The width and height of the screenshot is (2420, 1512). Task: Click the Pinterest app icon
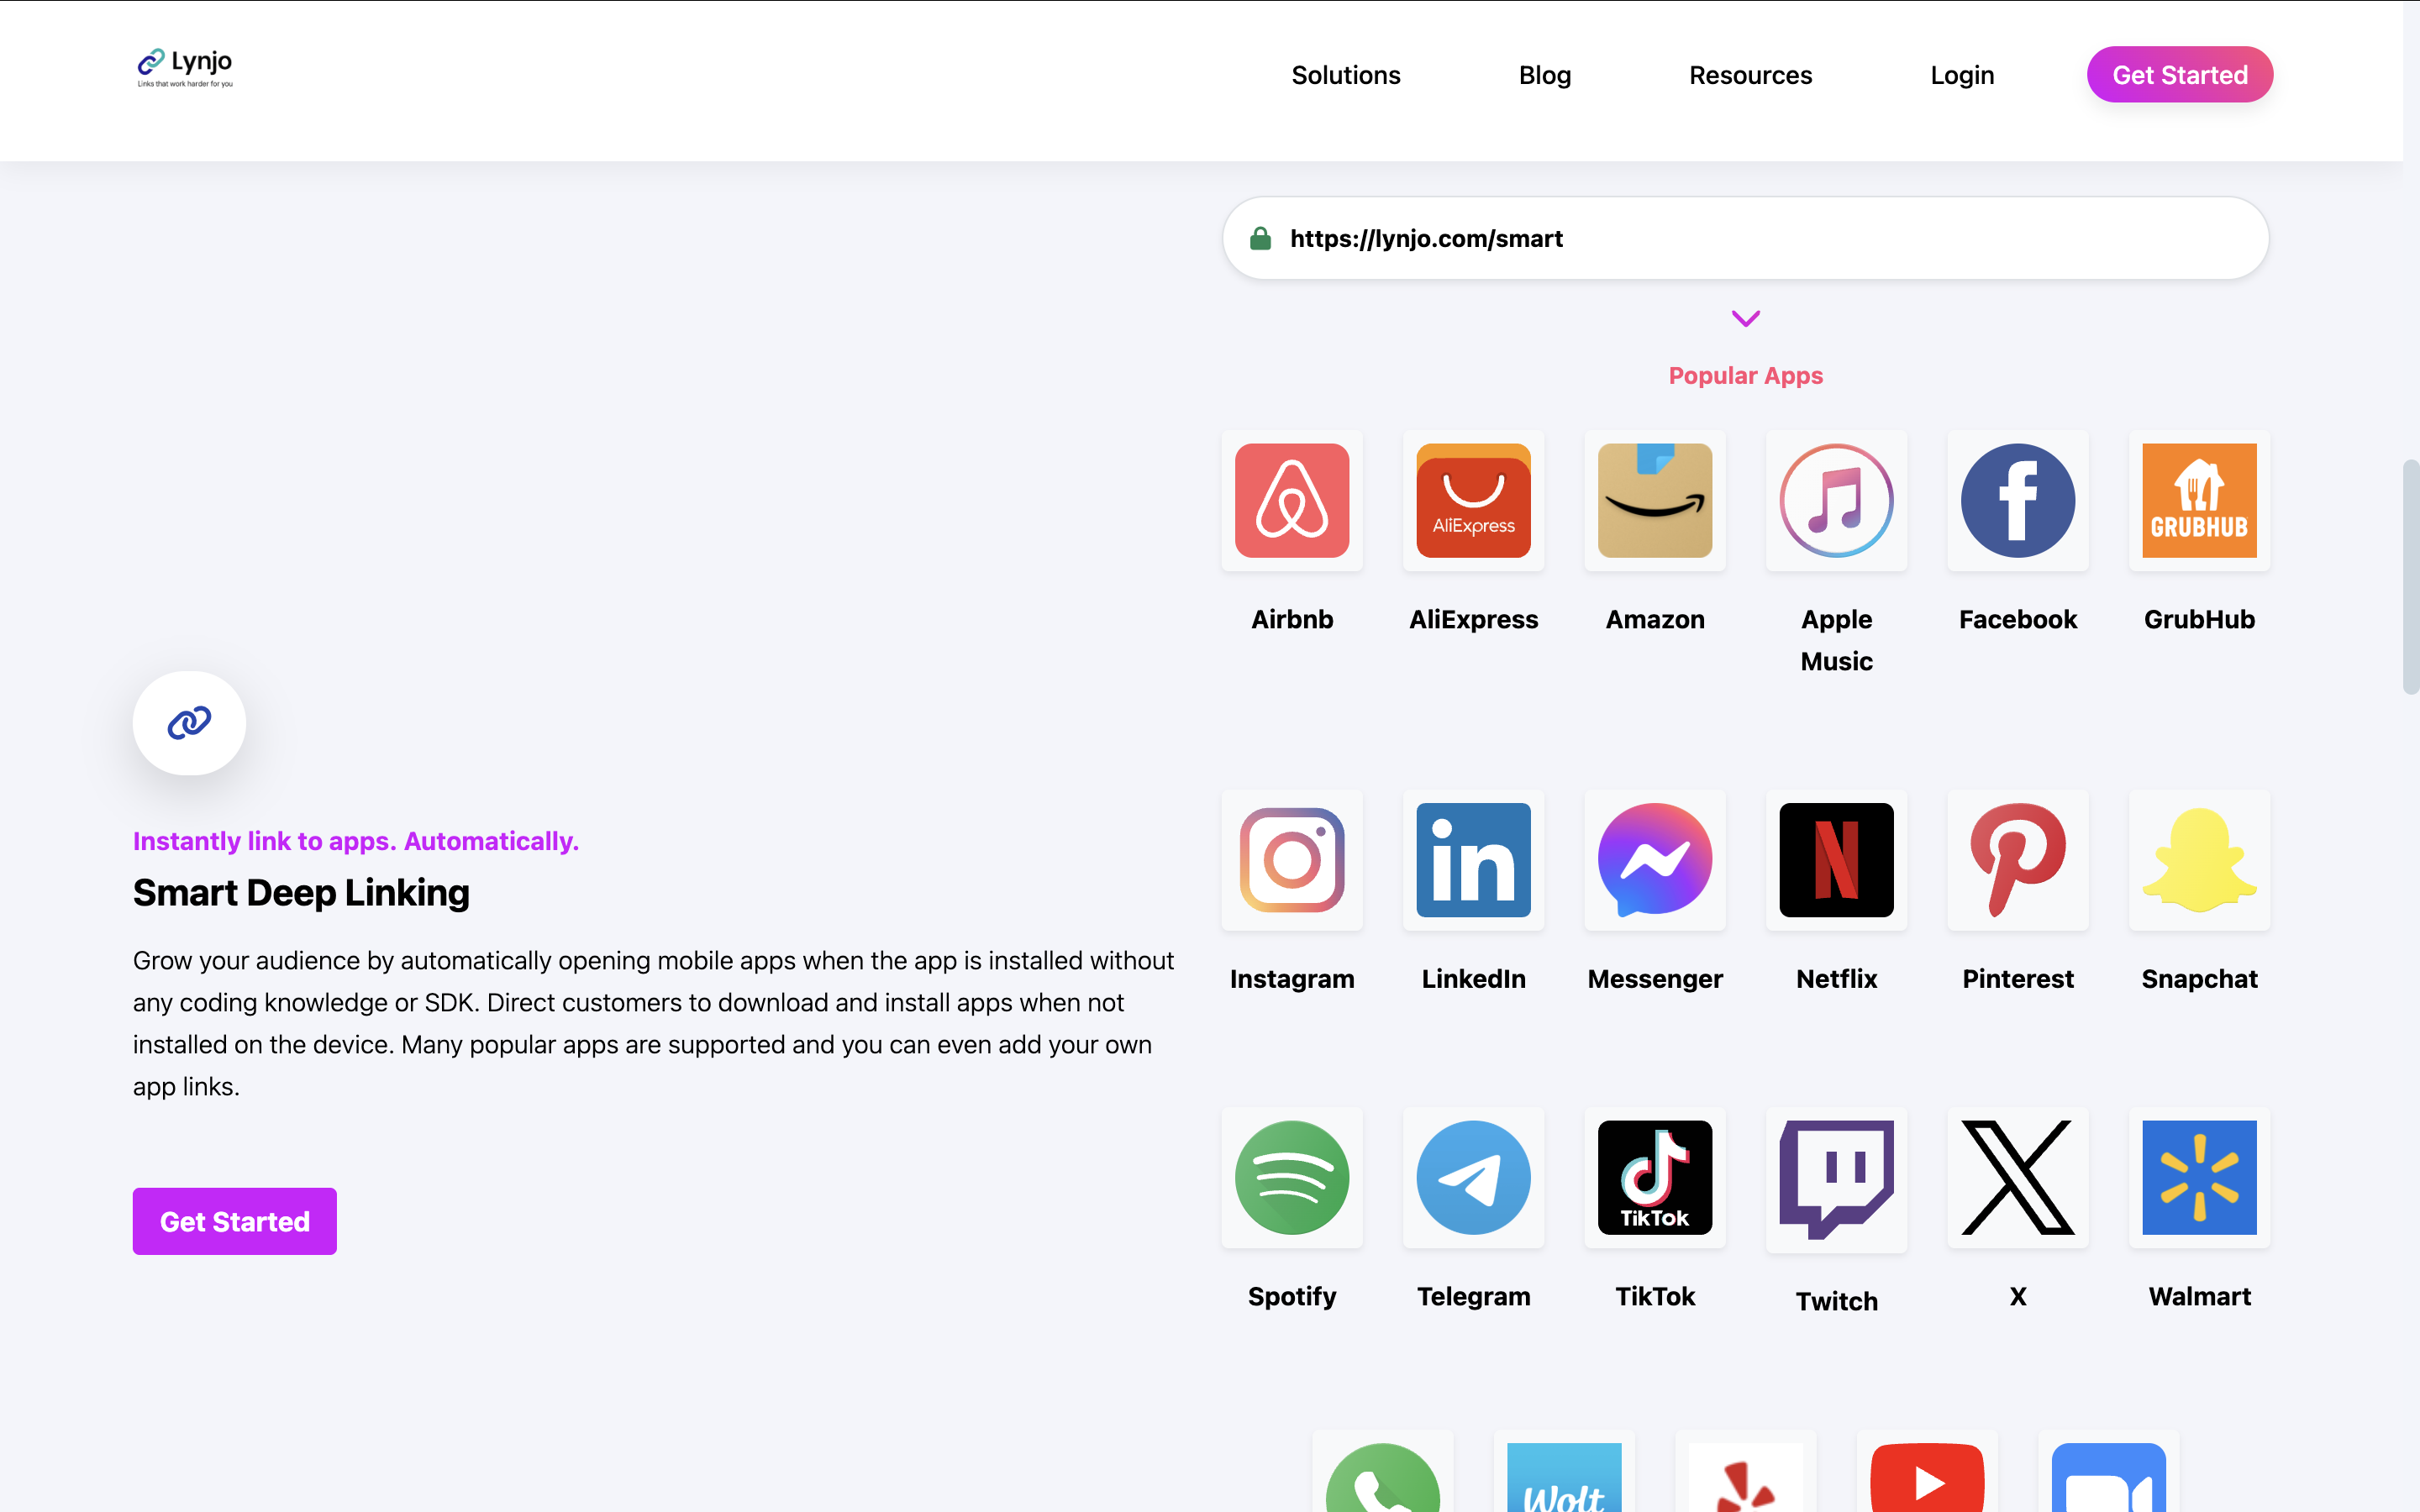click(2018, 860)
